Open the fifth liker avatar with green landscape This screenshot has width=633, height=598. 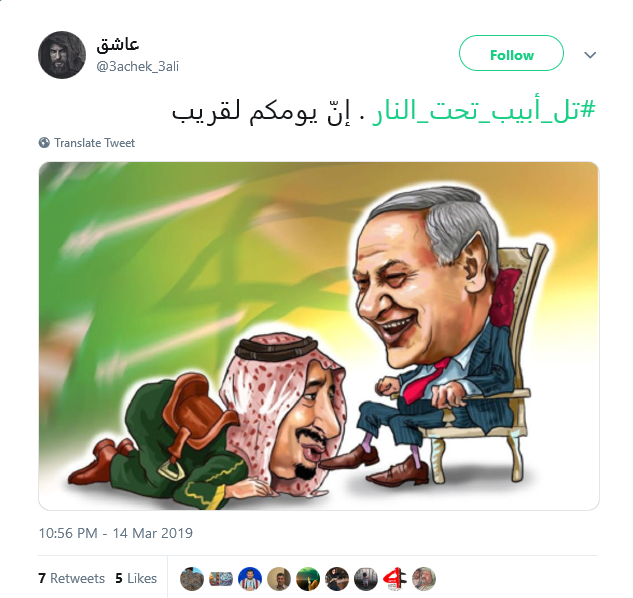point(308,579)
